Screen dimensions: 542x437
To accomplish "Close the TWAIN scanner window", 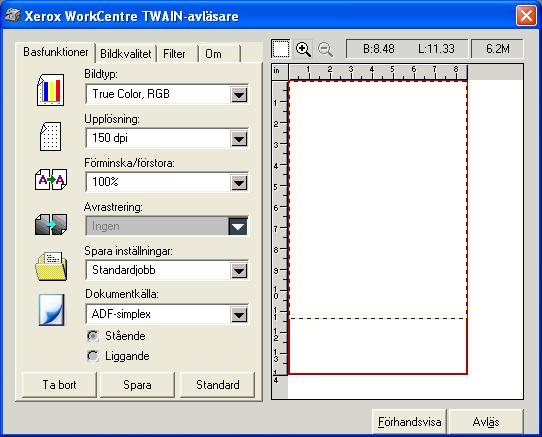I will [x=526, y=16].
